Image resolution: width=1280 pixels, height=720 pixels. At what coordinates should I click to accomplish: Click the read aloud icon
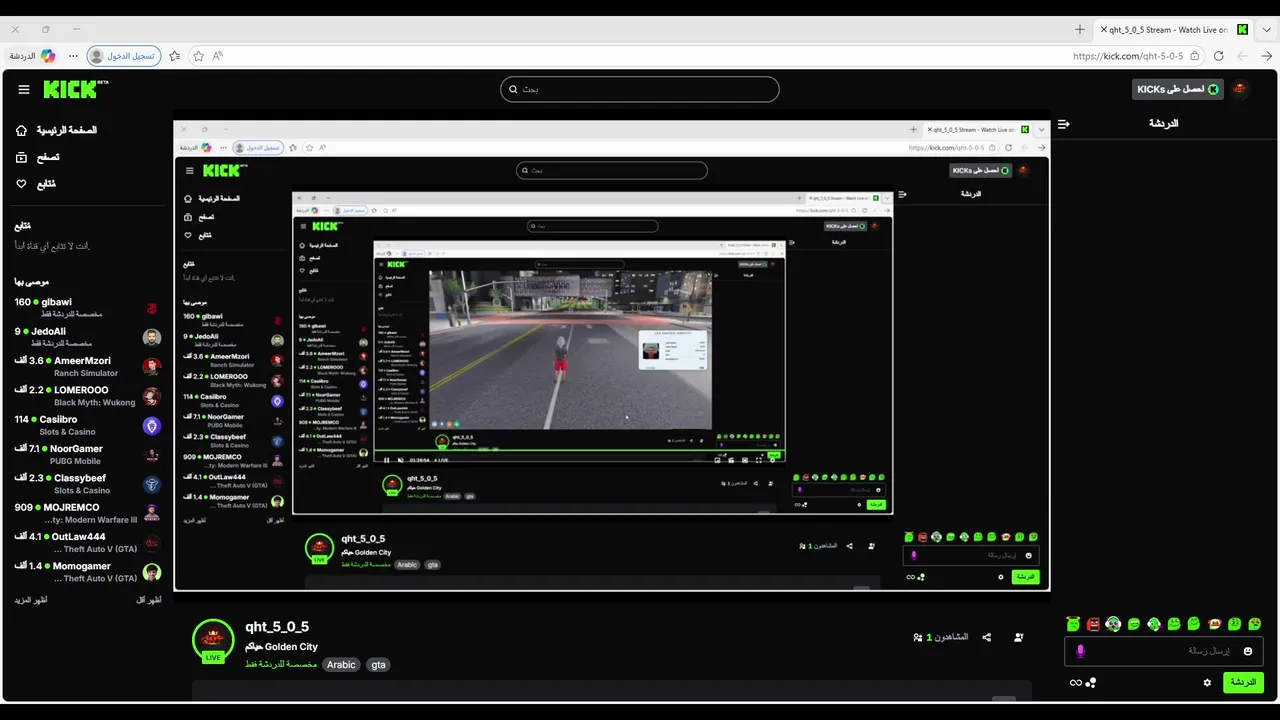pos(217,56)
